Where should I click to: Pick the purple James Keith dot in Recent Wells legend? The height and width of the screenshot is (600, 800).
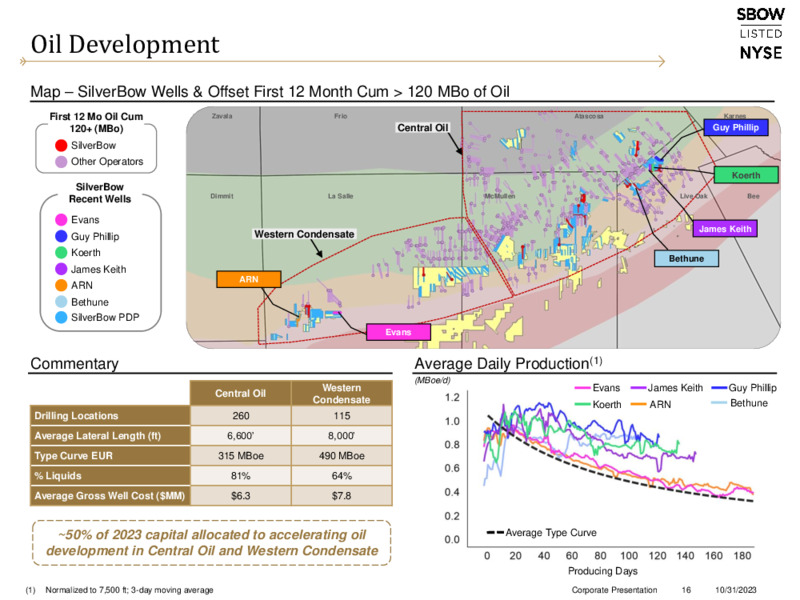61,269
